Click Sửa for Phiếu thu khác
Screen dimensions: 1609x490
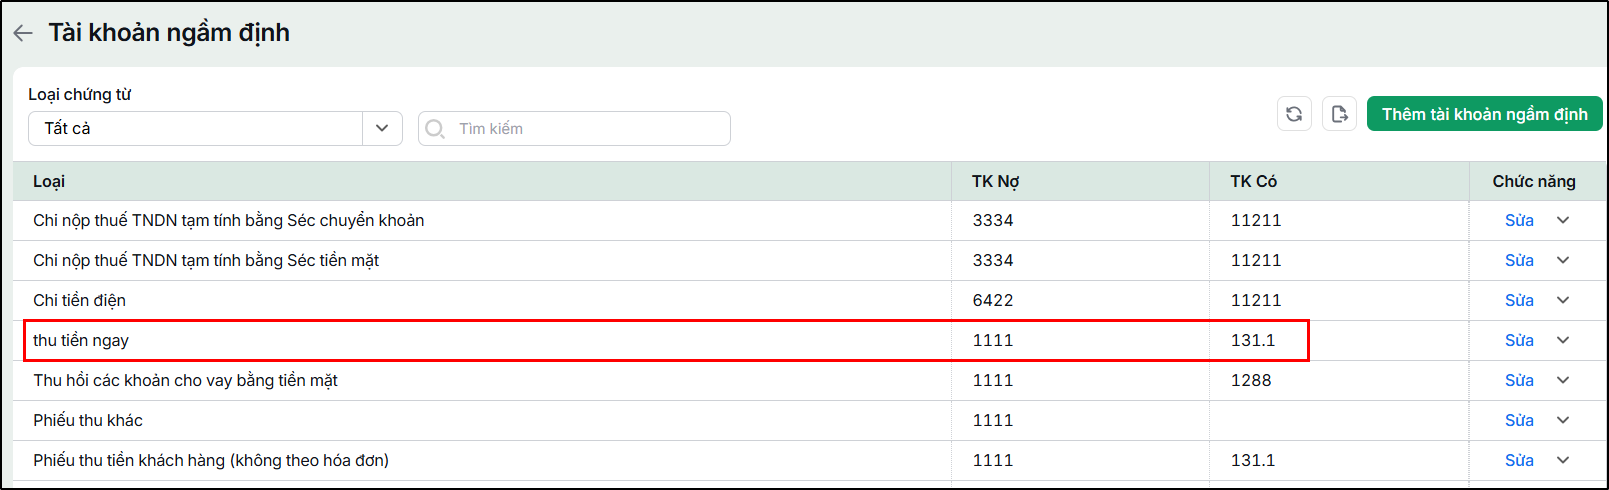click(1519, 420)
